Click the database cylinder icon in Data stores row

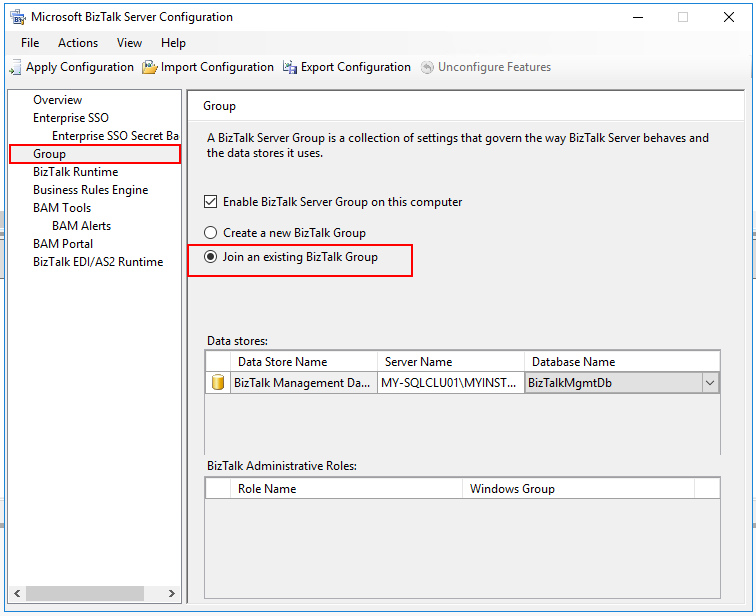[218, 383]
